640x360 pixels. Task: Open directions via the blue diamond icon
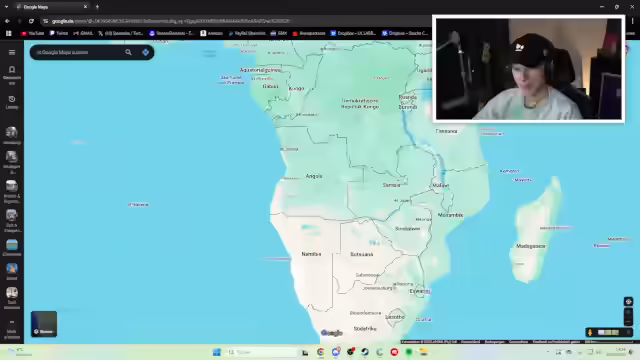145,52
